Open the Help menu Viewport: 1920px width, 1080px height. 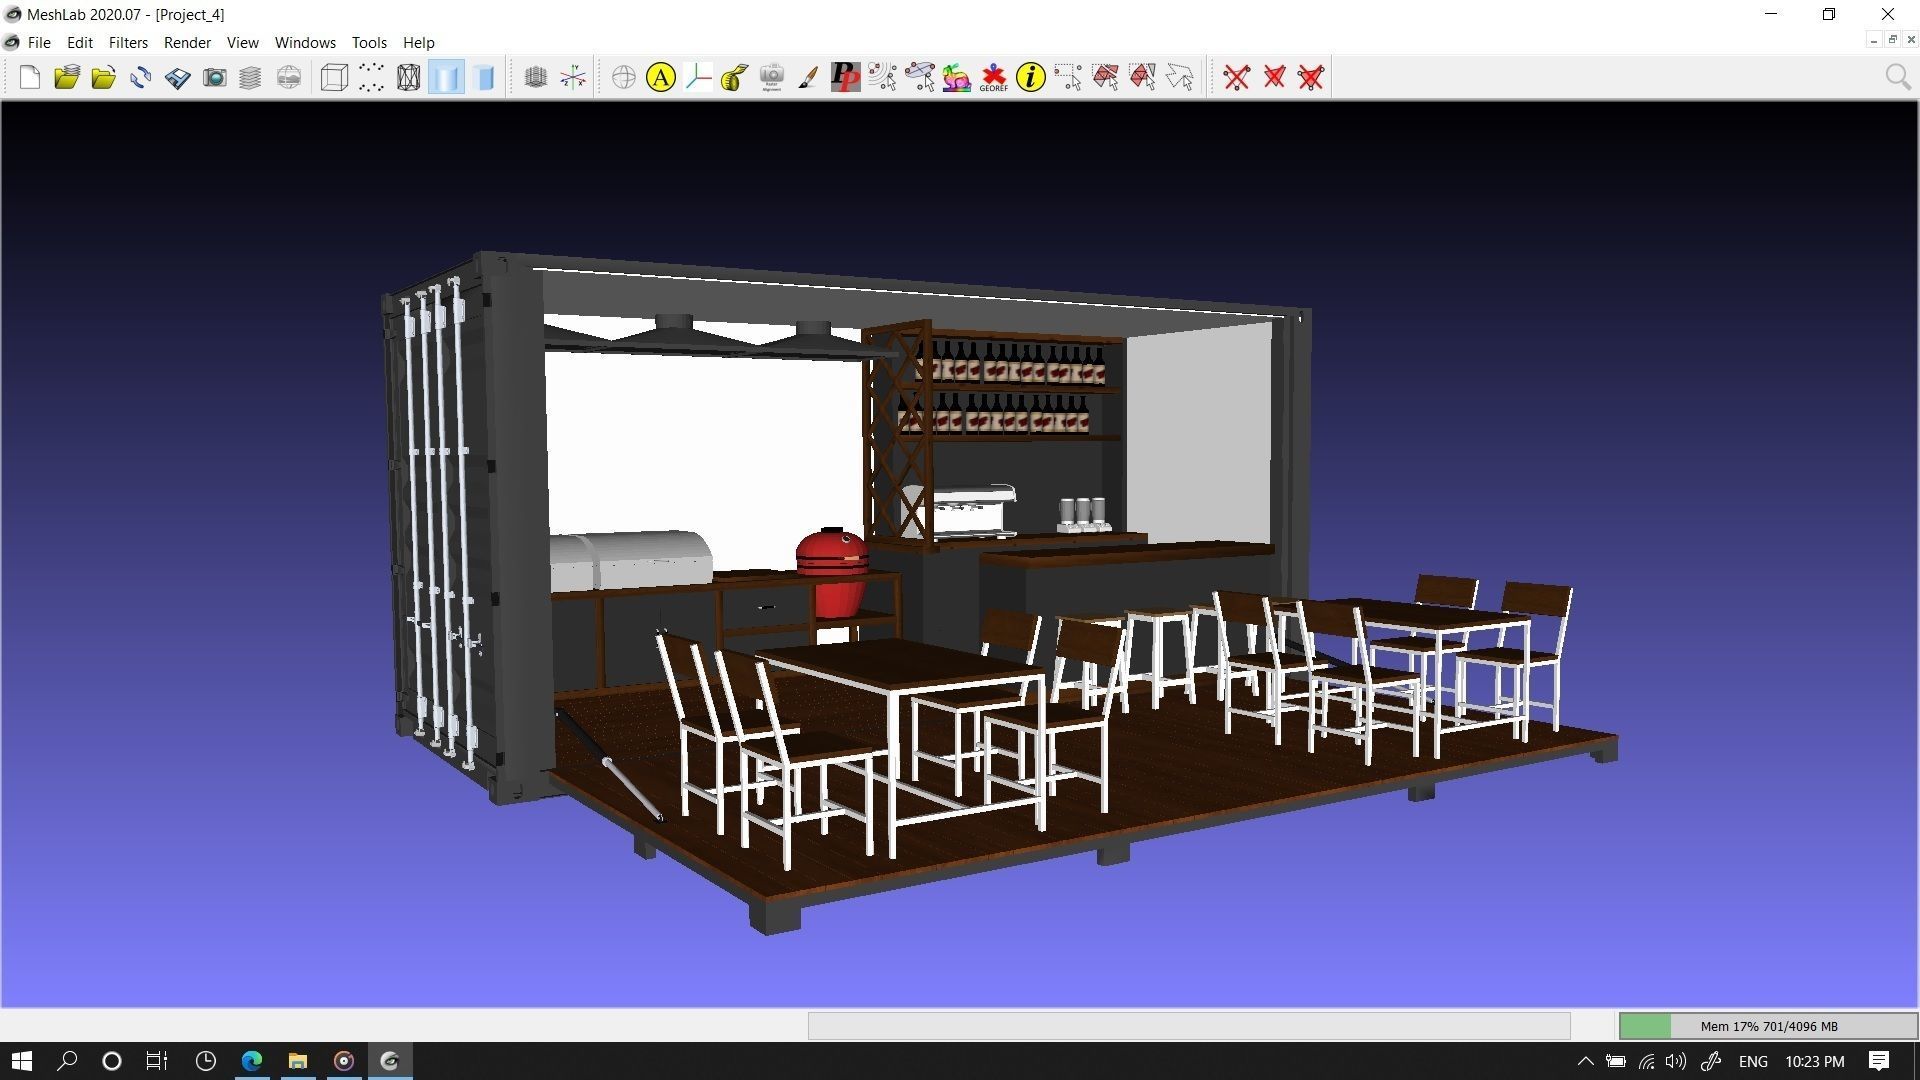tap(418, 43)
